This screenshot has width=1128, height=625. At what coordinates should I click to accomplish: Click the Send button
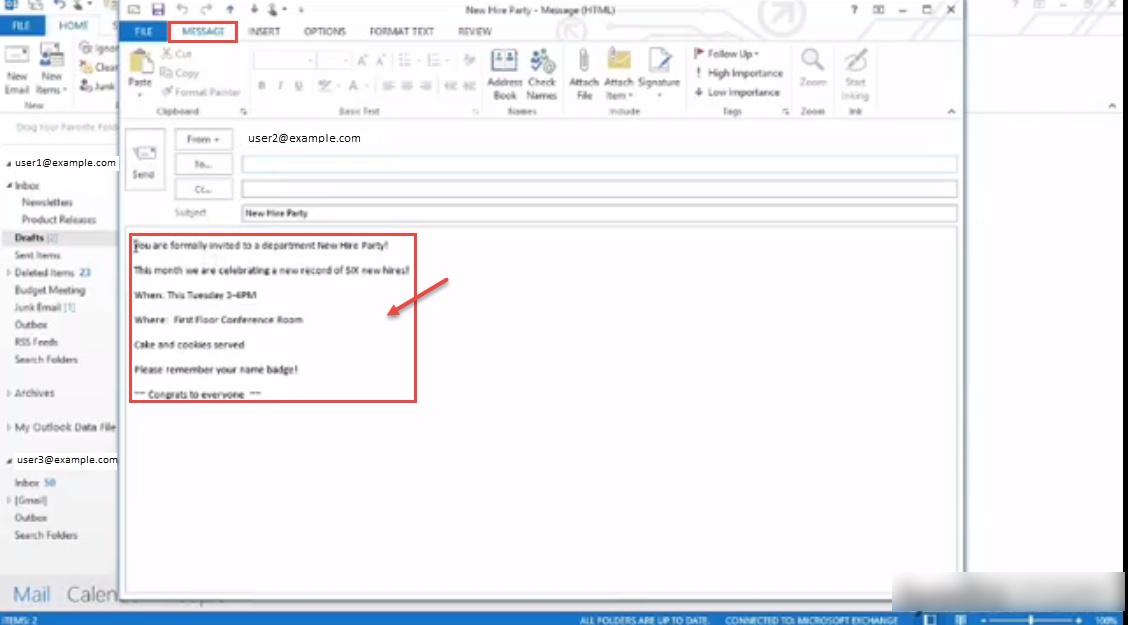[145, 160]
